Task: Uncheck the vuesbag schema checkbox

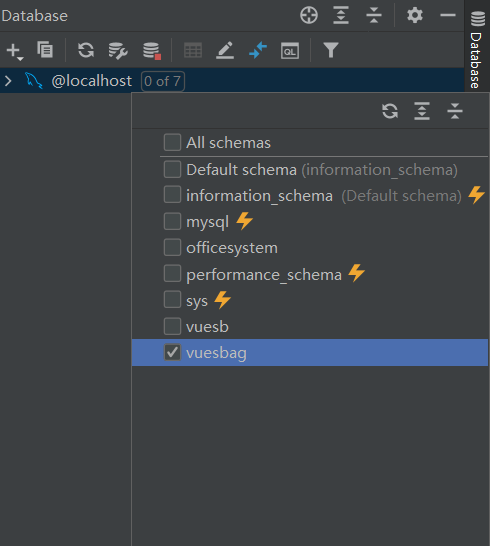Action: (x=172, y=352)
